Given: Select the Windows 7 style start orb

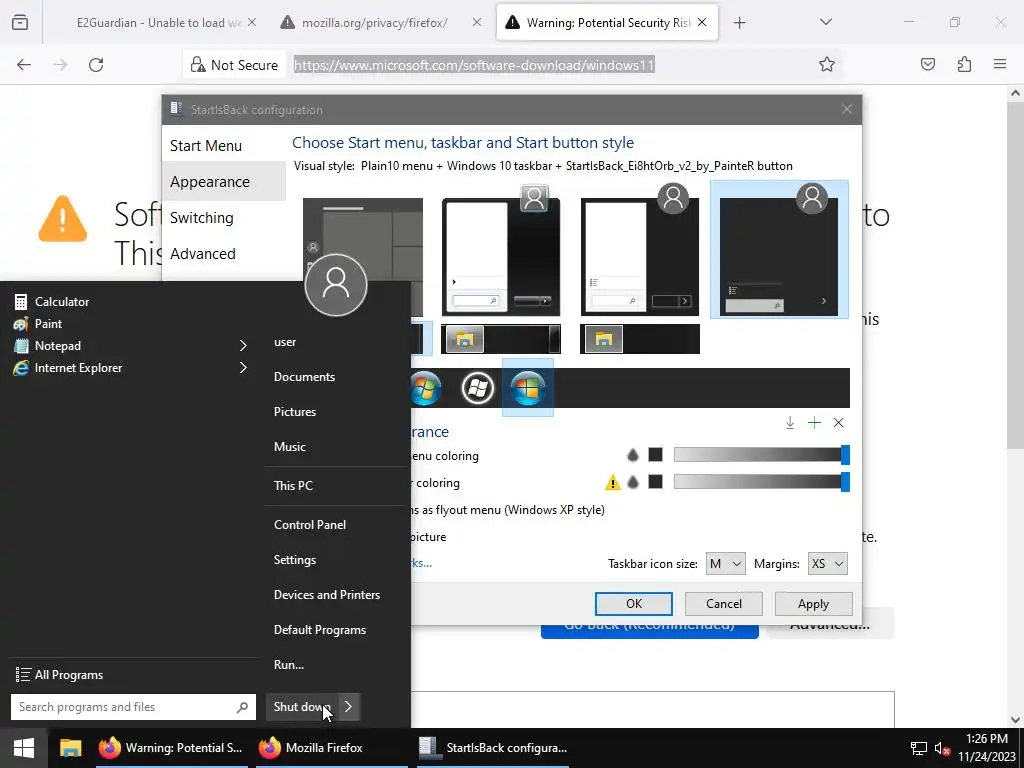Looking at the screenshot, I should (x=426, y=389).
